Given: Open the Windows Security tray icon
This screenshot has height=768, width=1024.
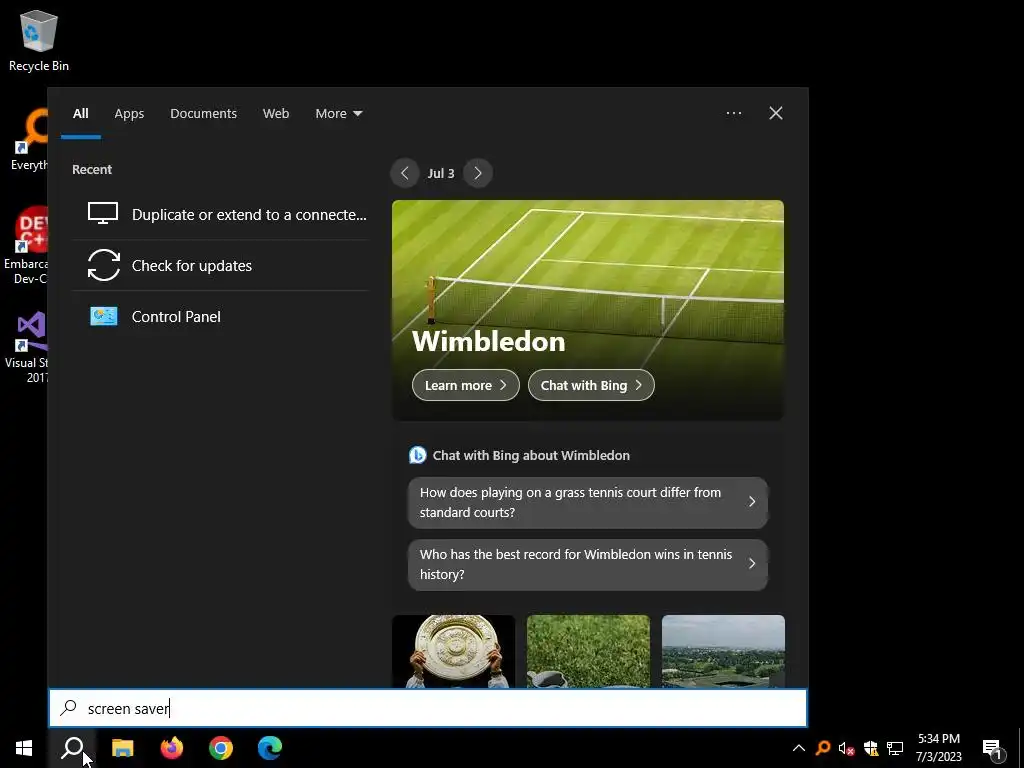Looking at the screenshot, I should point(871,748).
